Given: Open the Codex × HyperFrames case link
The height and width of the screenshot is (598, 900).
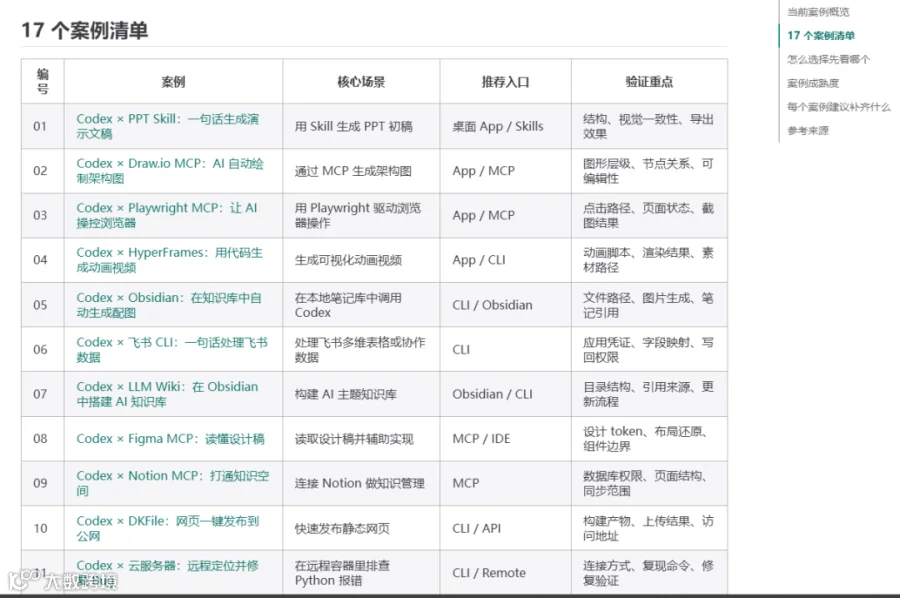Looking at the screenshot, I should pos(169,260).
